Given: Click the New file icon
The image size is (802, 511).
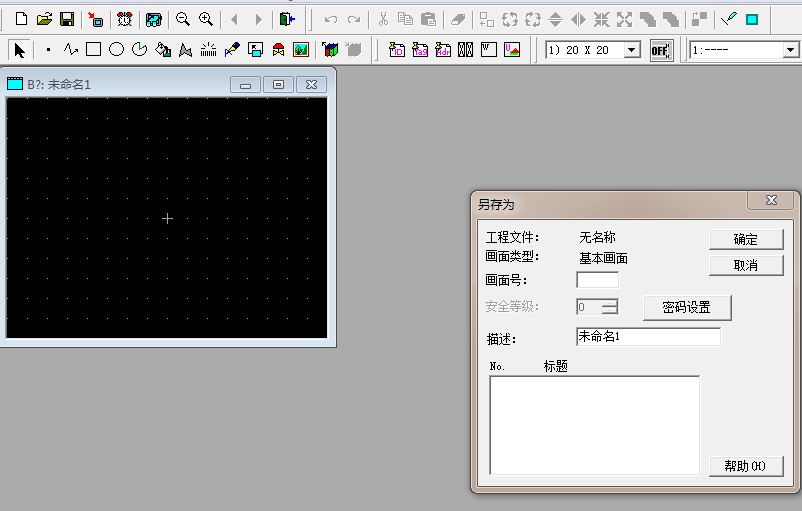Looking at the screenshot, I should [x=21, y=19].
